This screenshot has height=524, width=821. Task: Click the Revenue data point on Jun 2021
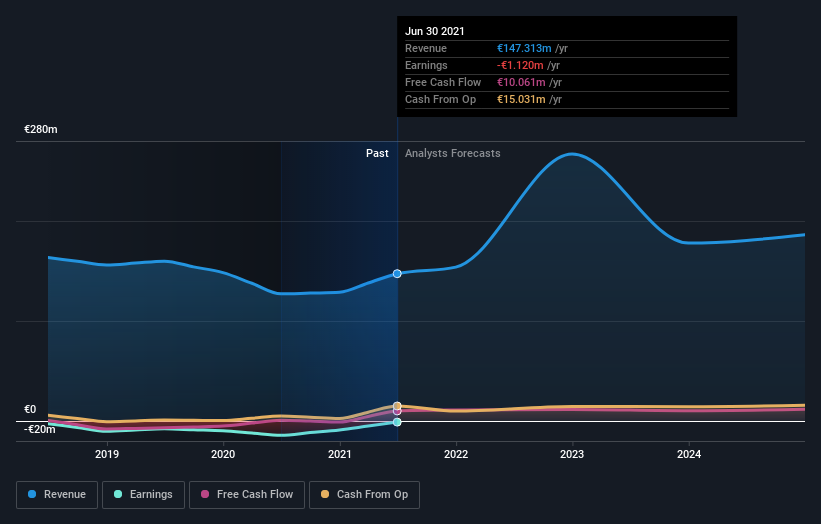(397, 274)
